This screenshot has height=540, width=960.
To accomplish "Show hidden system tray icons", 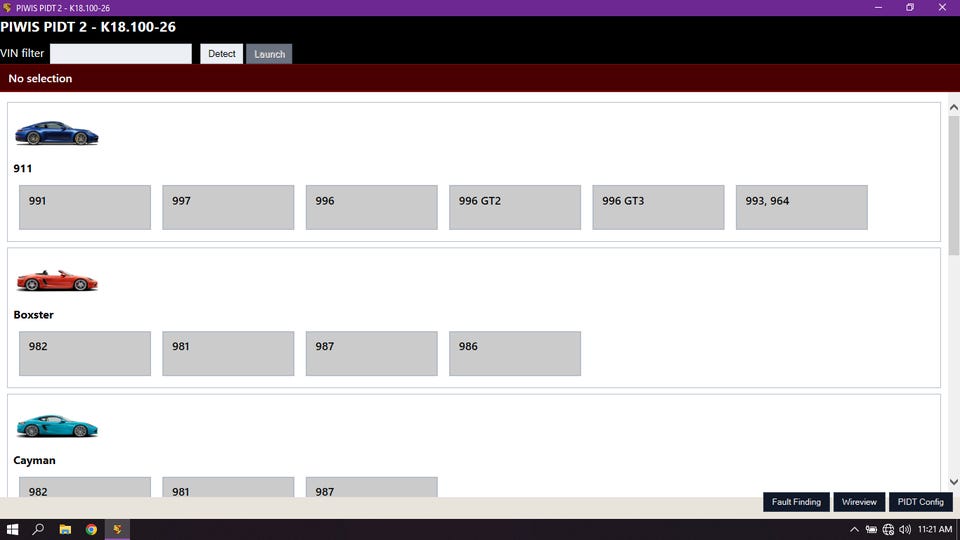I will pyautogui.click(x=854, y=530).
